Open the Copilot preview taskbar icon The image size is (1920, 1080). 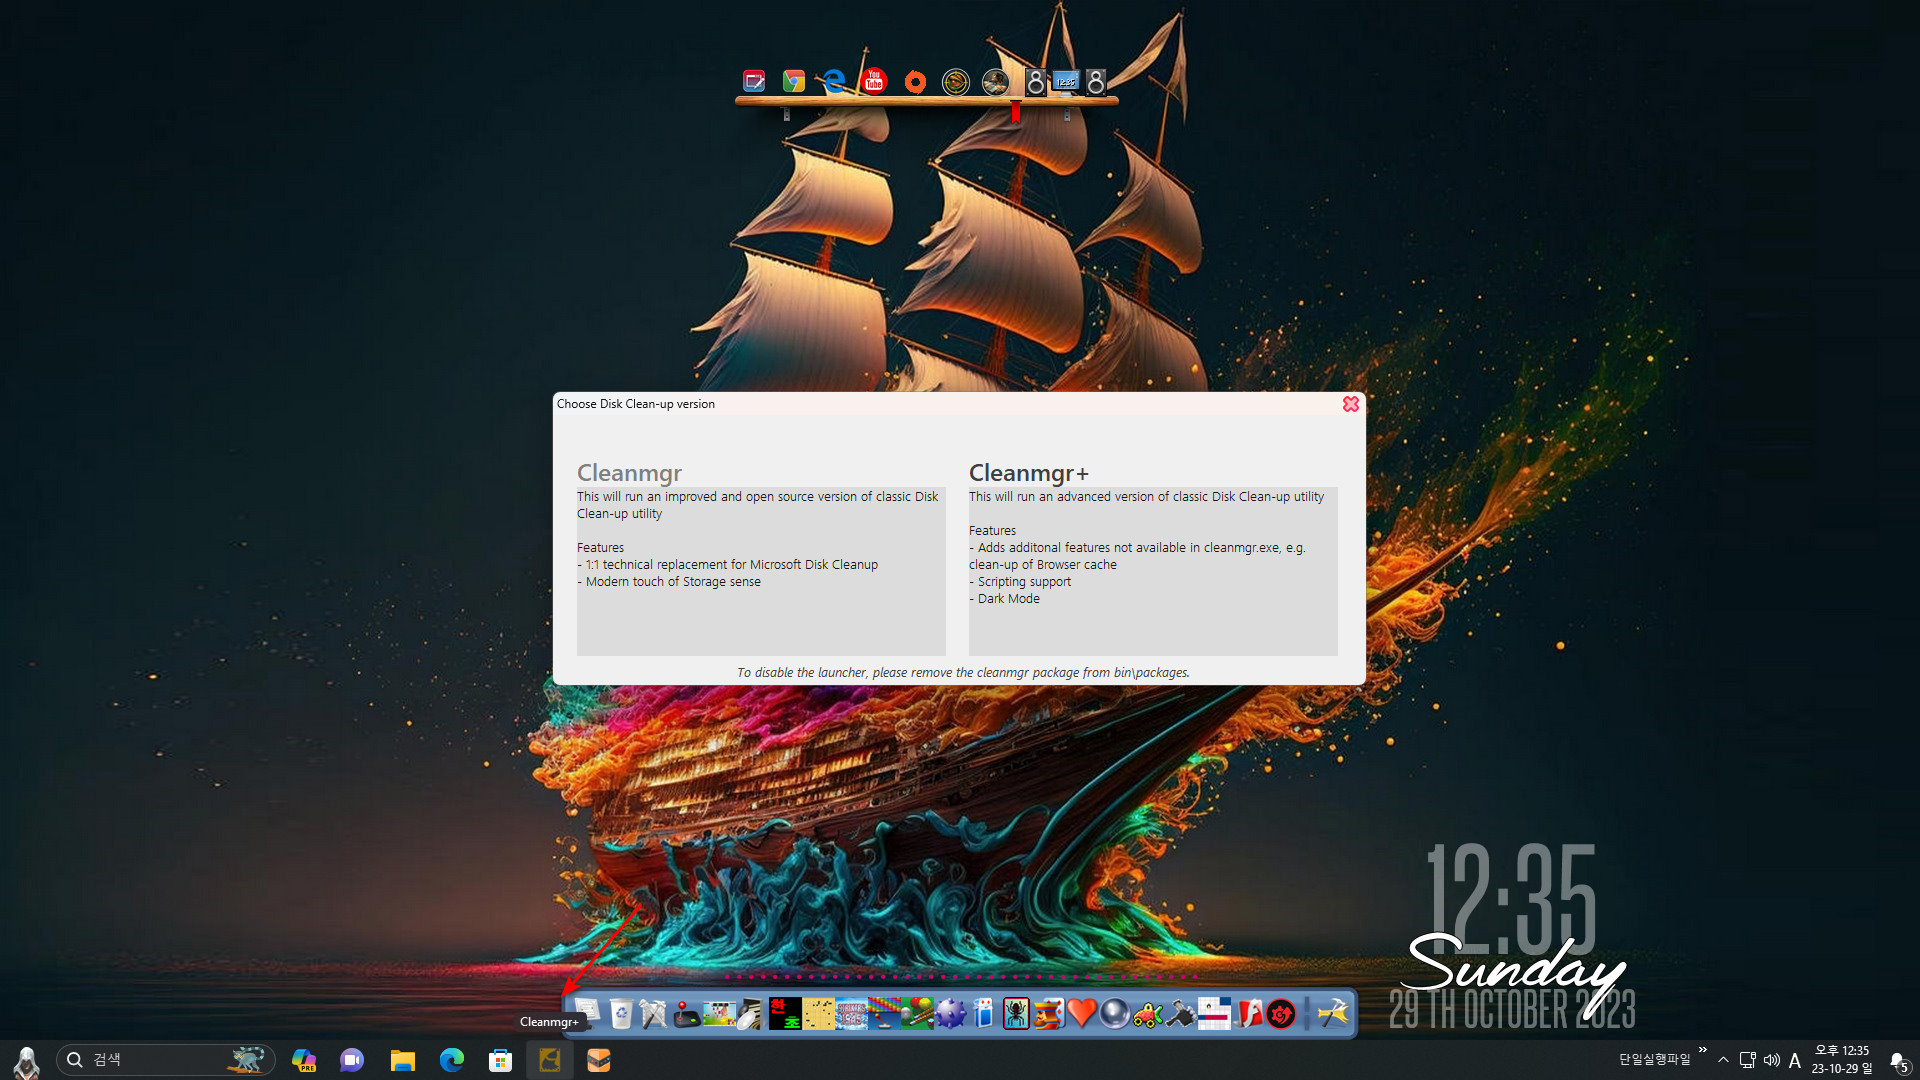coord(304,1060)
